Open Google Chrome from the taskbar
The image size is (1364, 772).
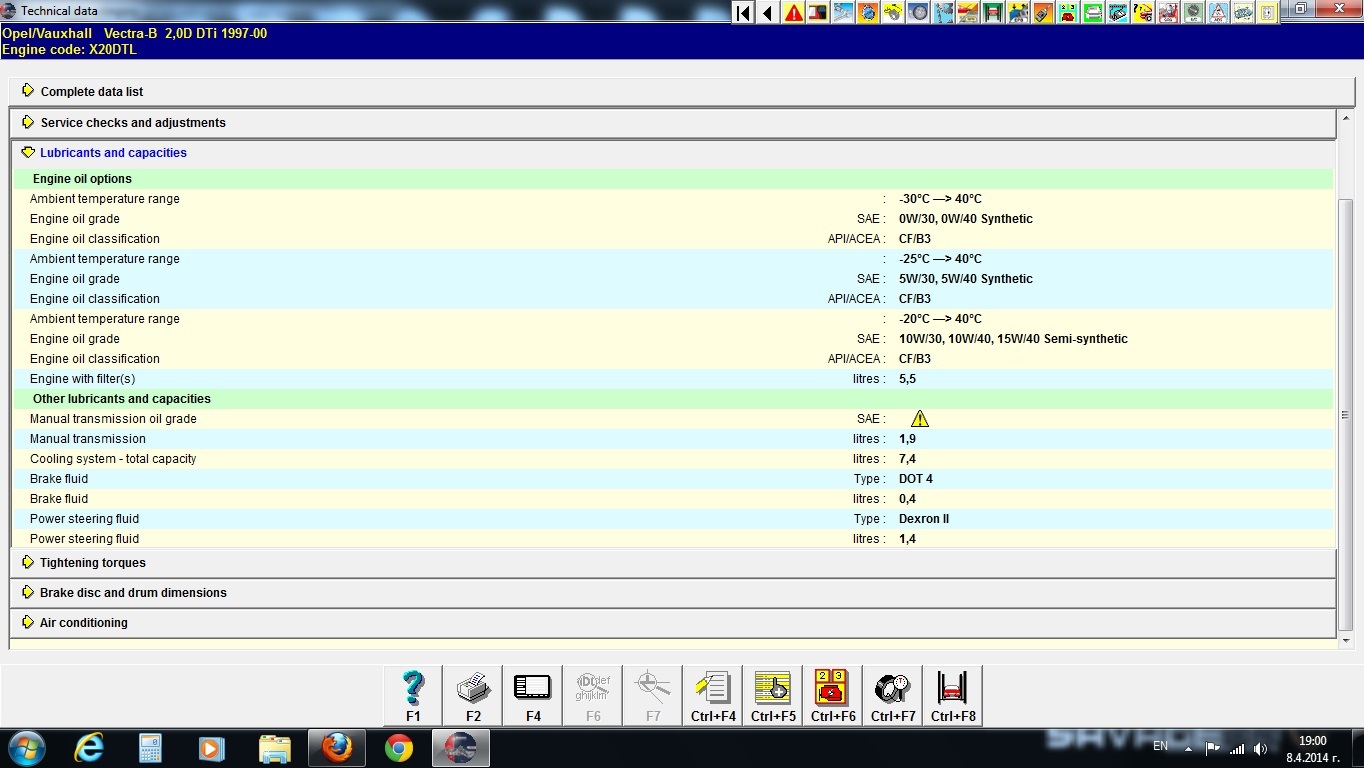point(399,748)
